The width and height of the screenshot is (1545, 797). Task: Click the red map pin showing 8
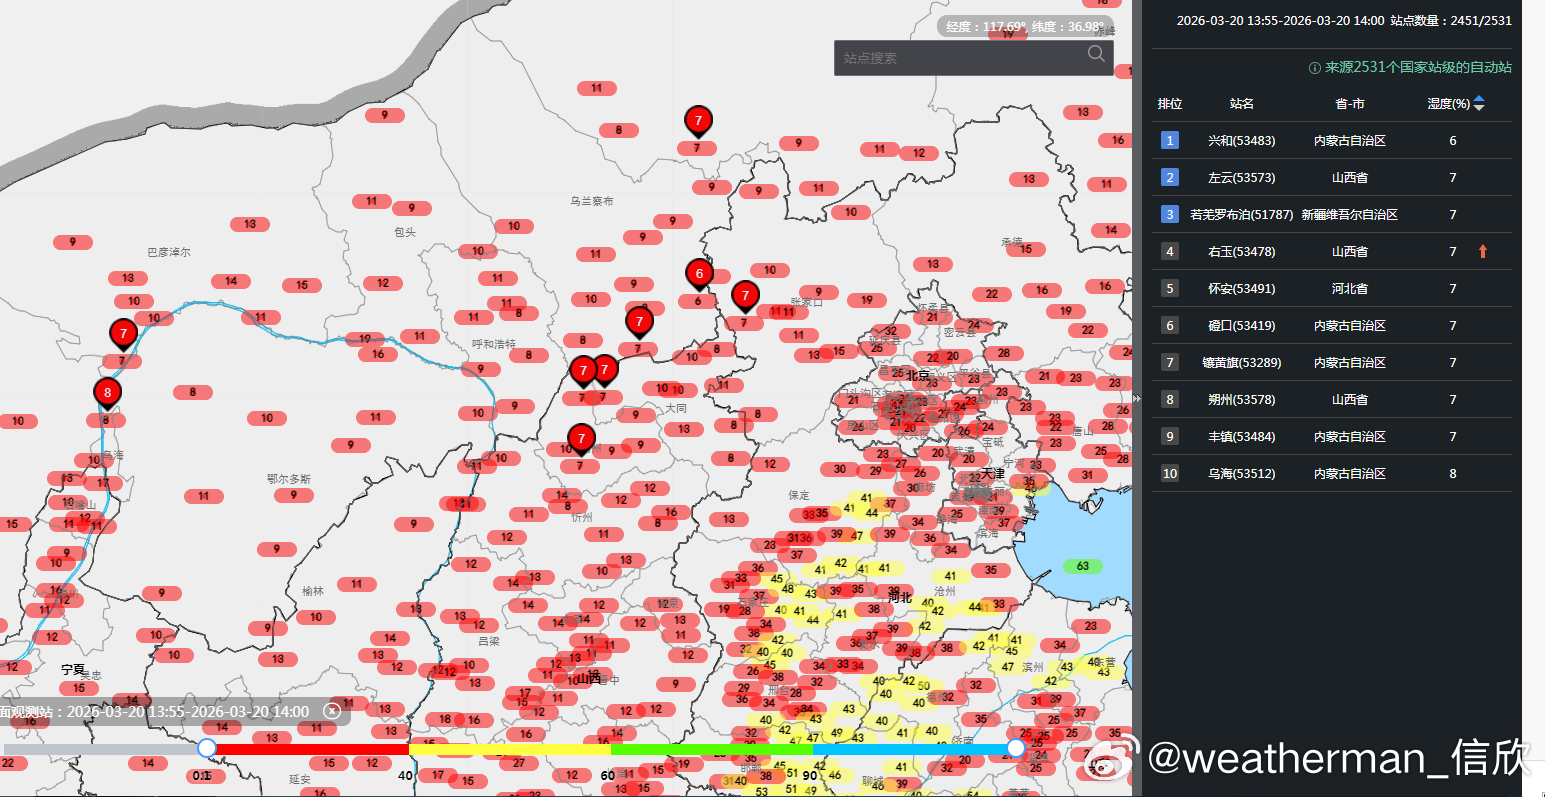click(108, 393)
